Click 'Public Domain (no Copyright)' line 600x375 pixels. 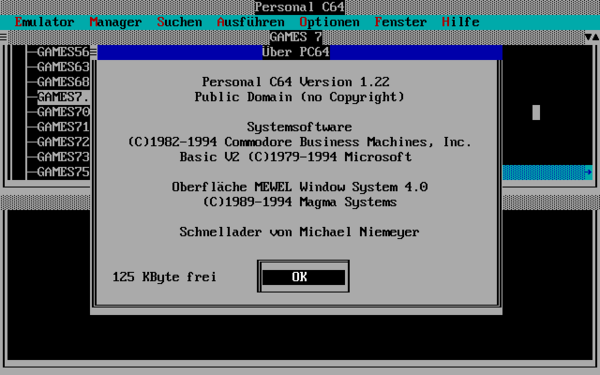[x=300, y=97]
